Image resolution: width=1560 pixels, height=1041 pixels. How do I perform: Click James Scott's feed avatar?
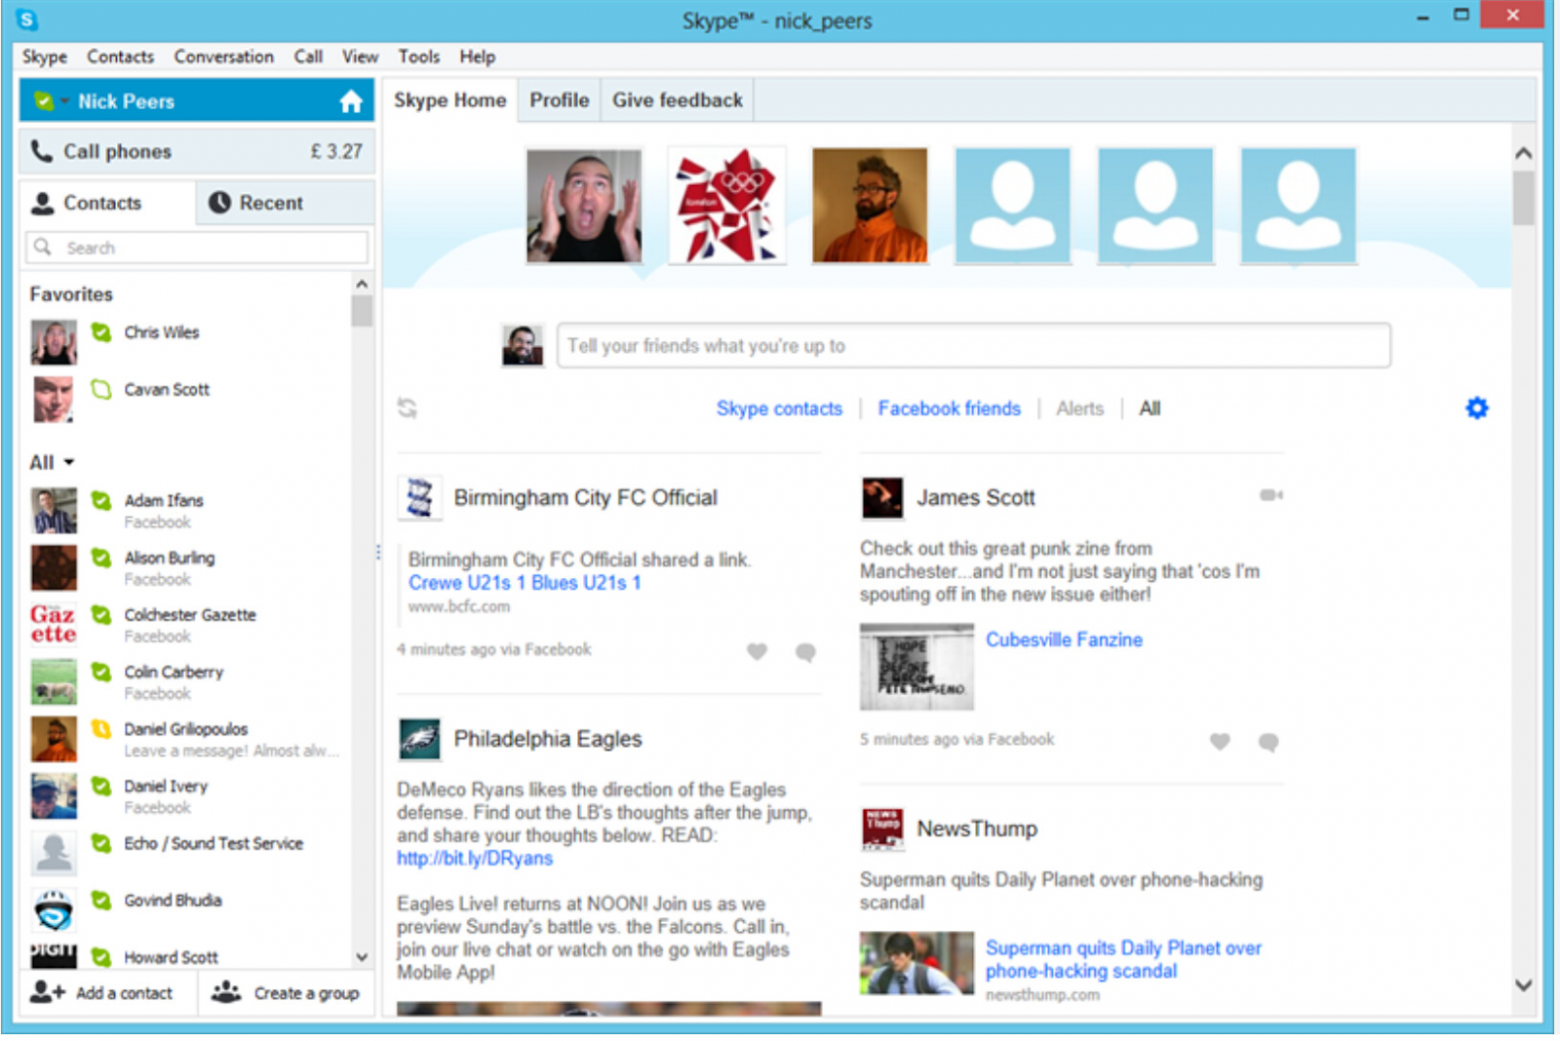(x=882, y=498)
